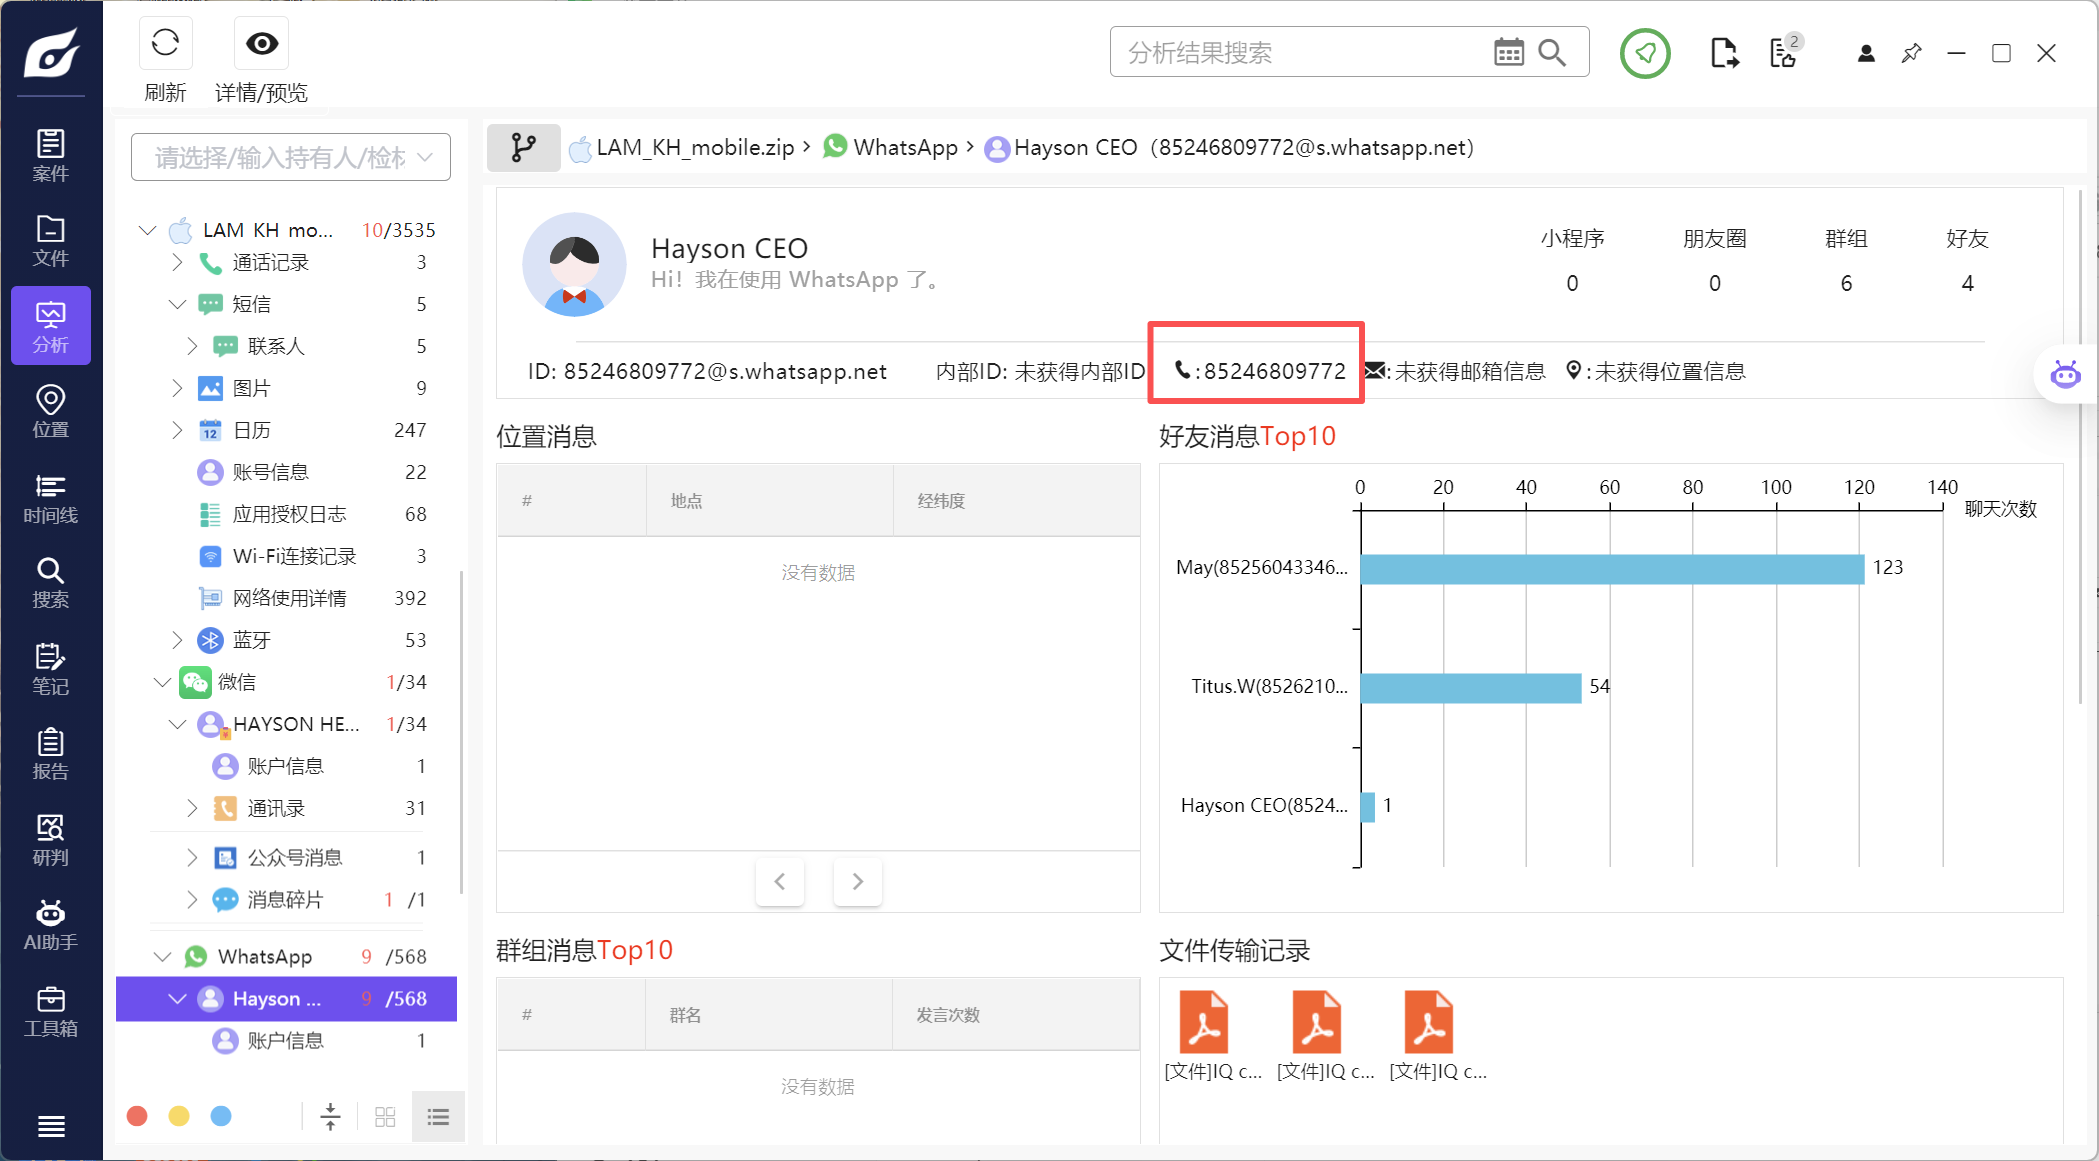Click into the analysis results search field
Image resolution: width=2099 pixels, height=1161 pixels.
tap(1300, 52)
